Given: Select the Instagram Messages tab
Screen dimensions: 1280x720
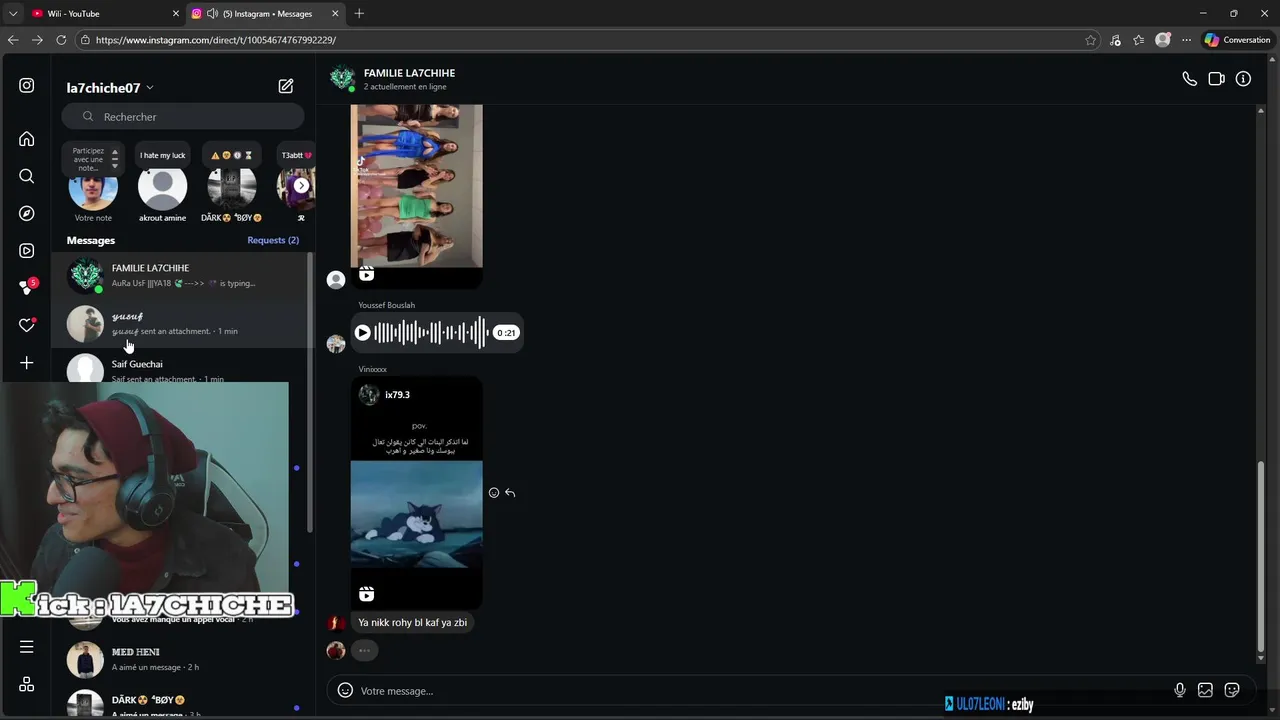Looking at the screenshot, I should tap(265, 14).
